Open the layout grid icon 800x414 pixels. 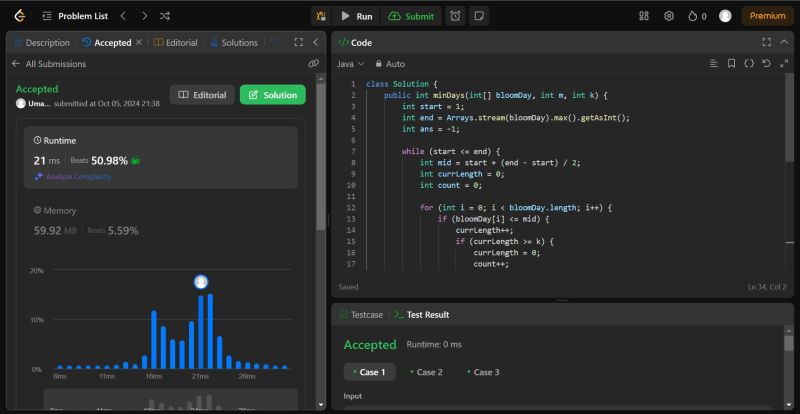click(x=644, y=16)
